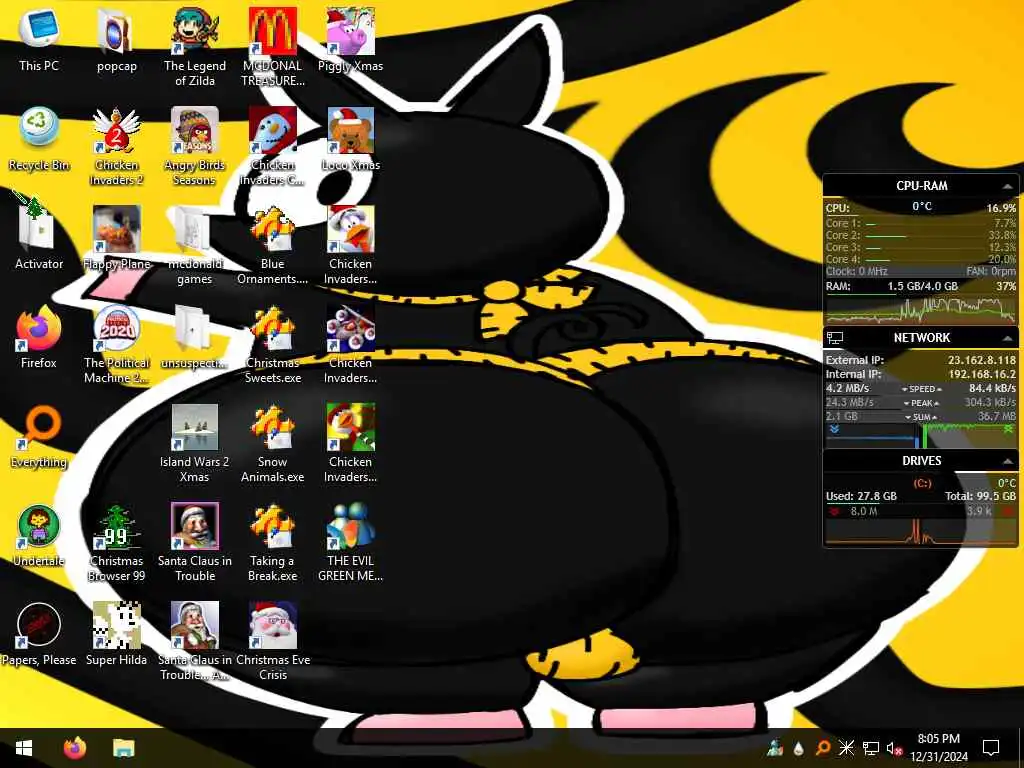1024x768 pixels.
Task: Select the popcap folder icon
Action: click(116, 40)
